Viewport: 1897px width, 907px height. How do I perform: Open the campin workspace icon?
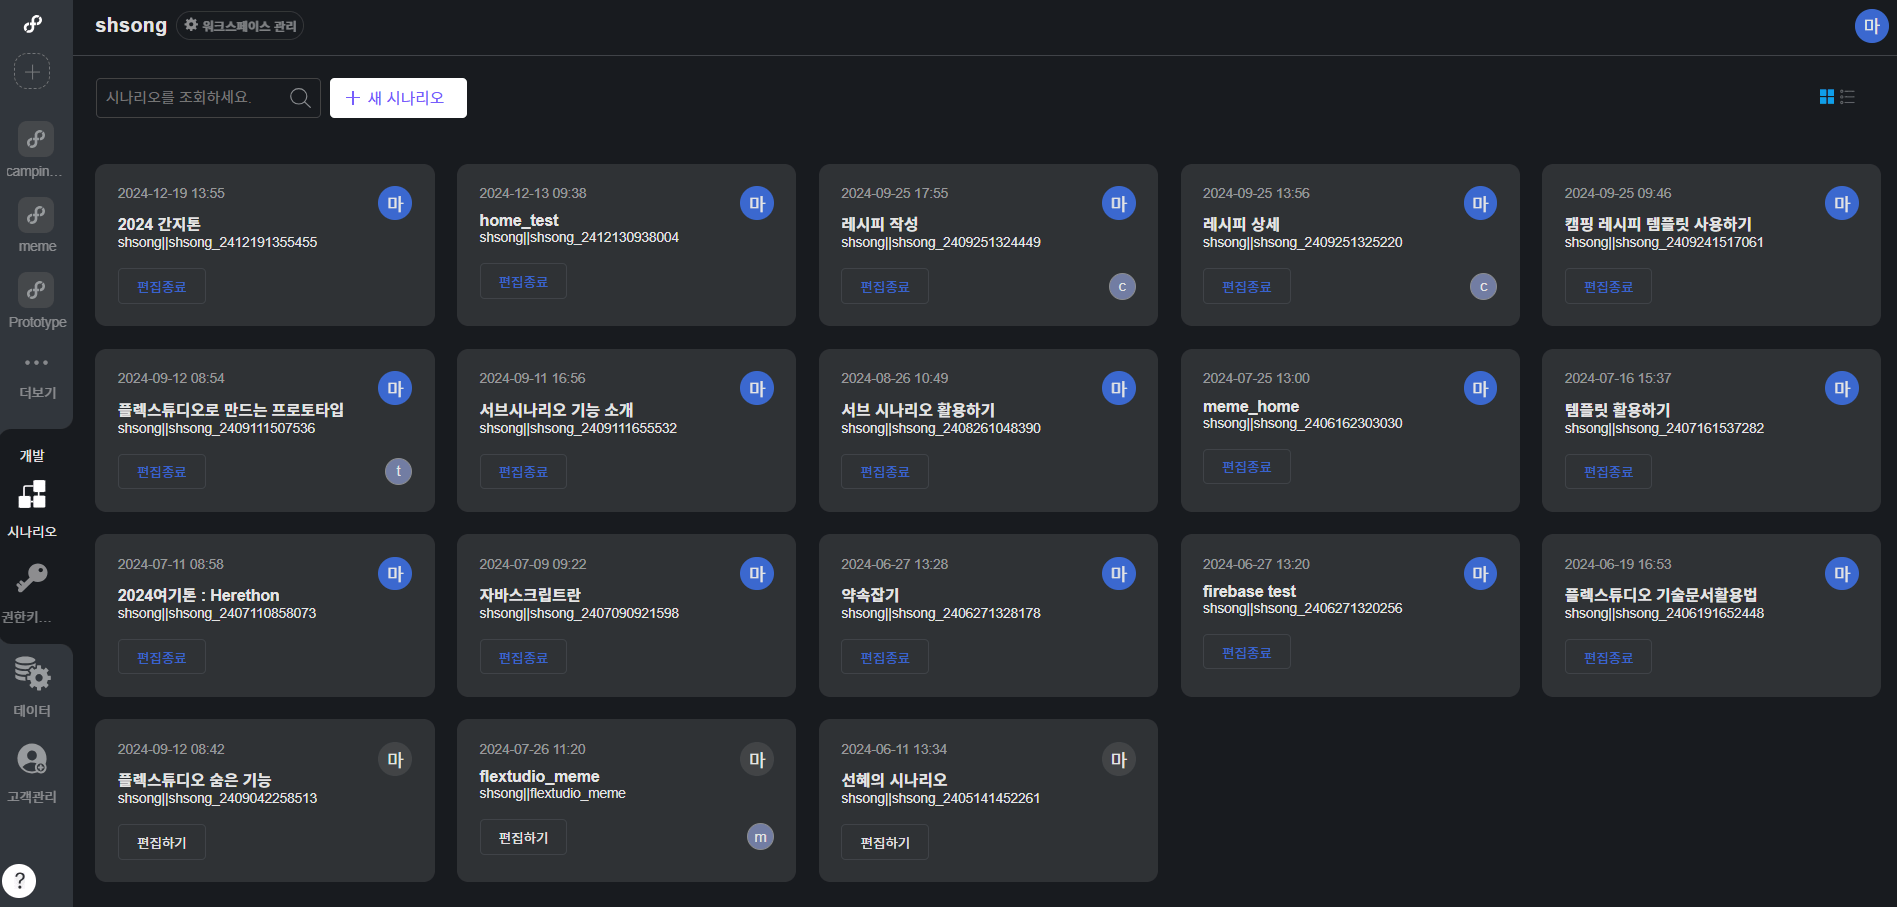(36, 139)
